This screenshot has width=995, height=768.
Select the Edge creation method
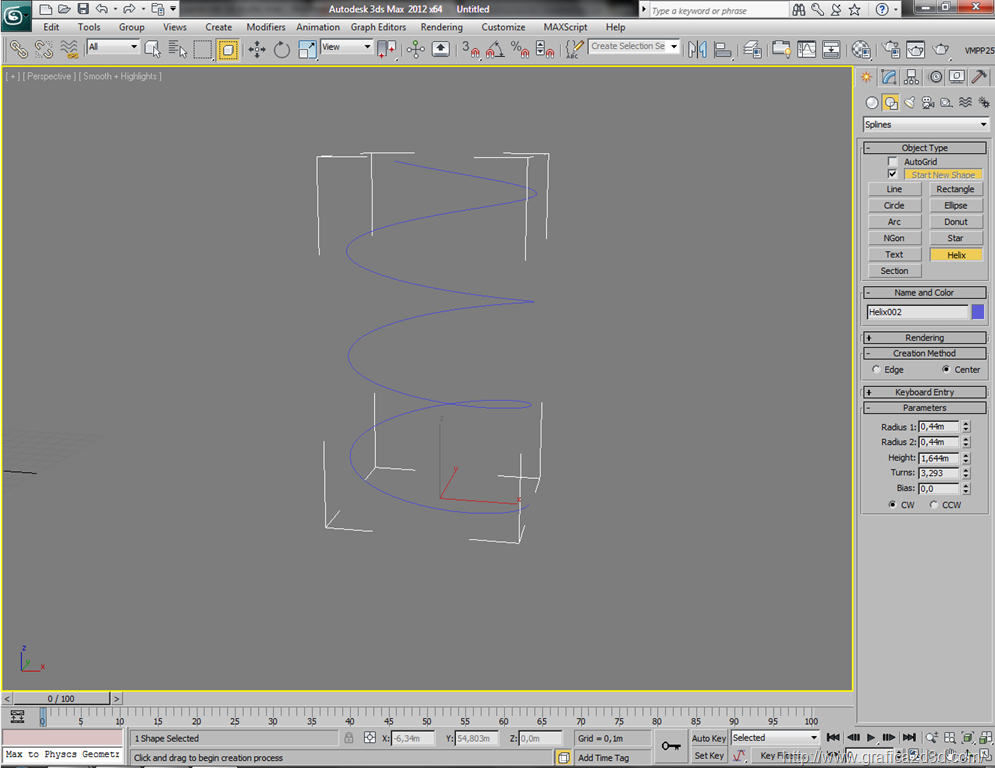[x=876, y=369]
